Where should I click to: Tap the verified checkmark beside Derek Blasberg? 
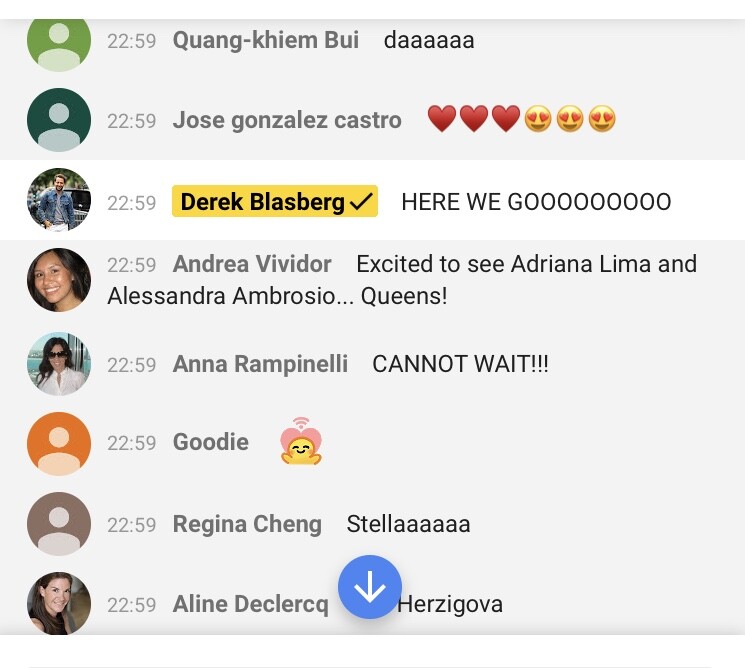361,202
